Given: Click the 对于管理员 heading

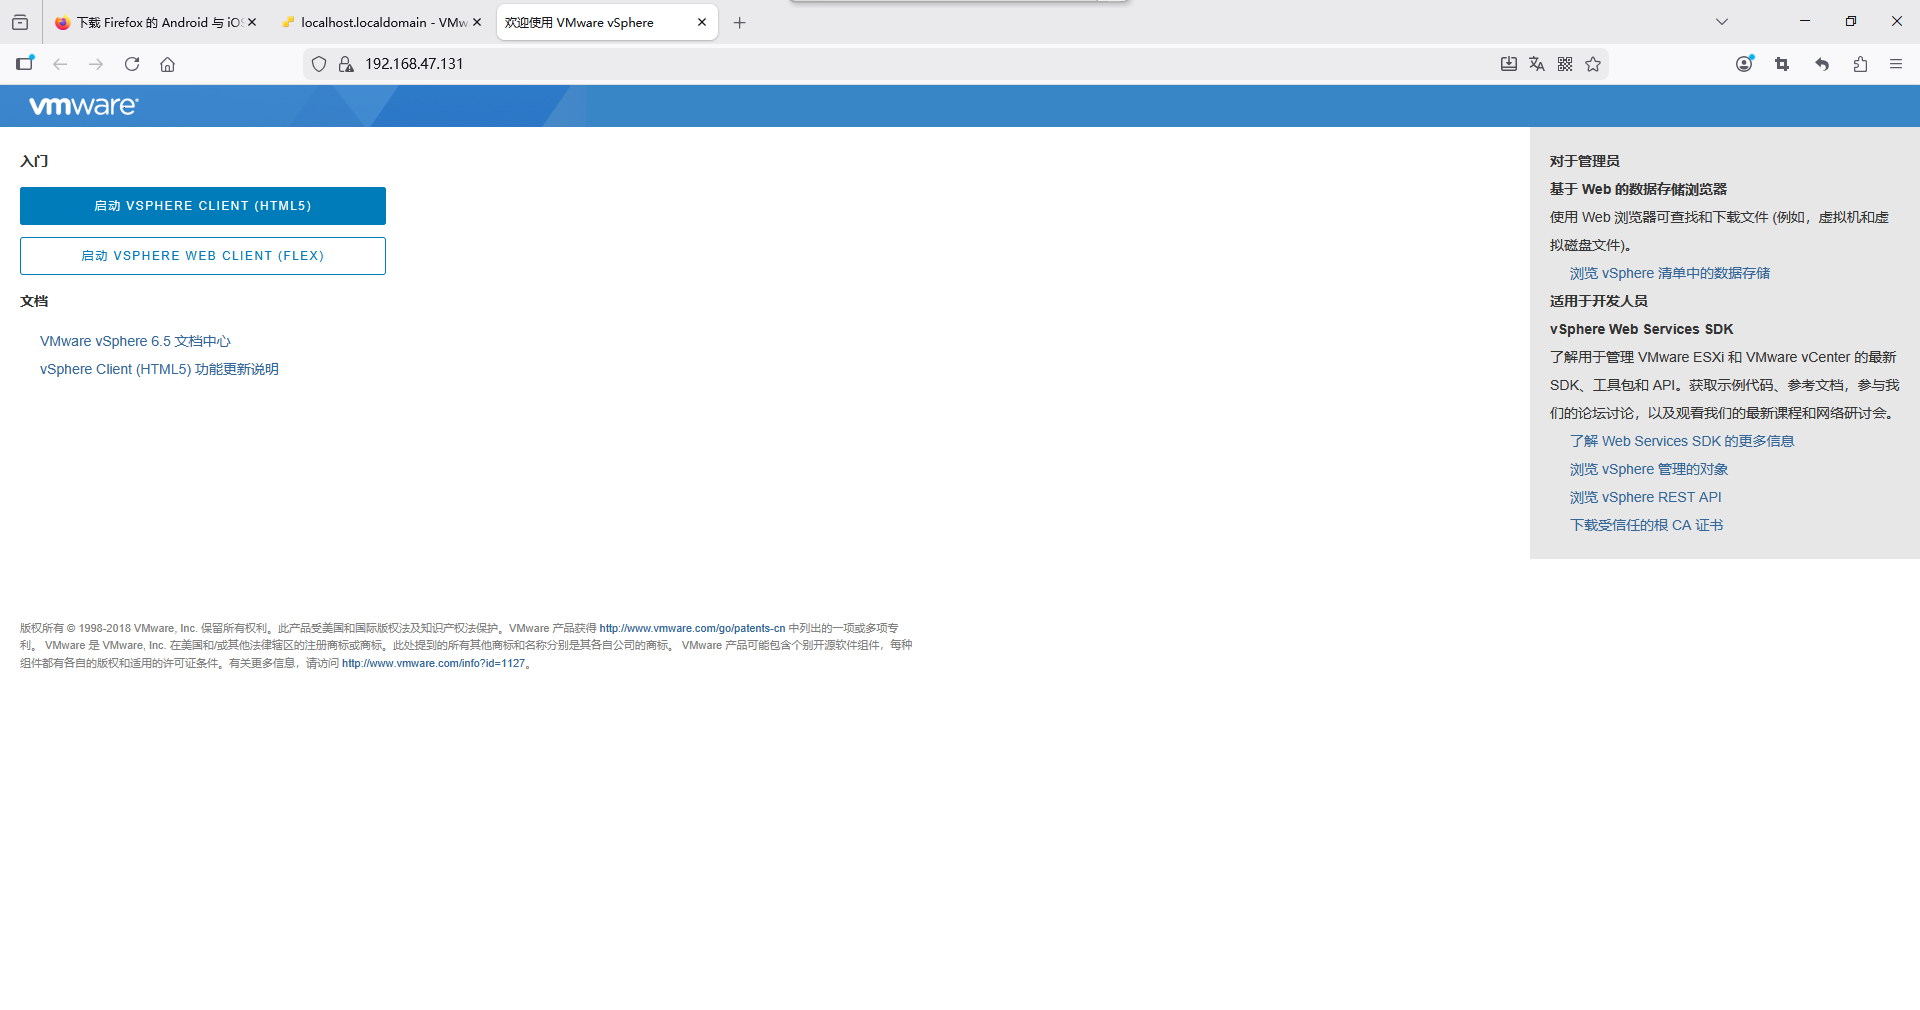Looking at the screenshot, I should click(1585, 161).
